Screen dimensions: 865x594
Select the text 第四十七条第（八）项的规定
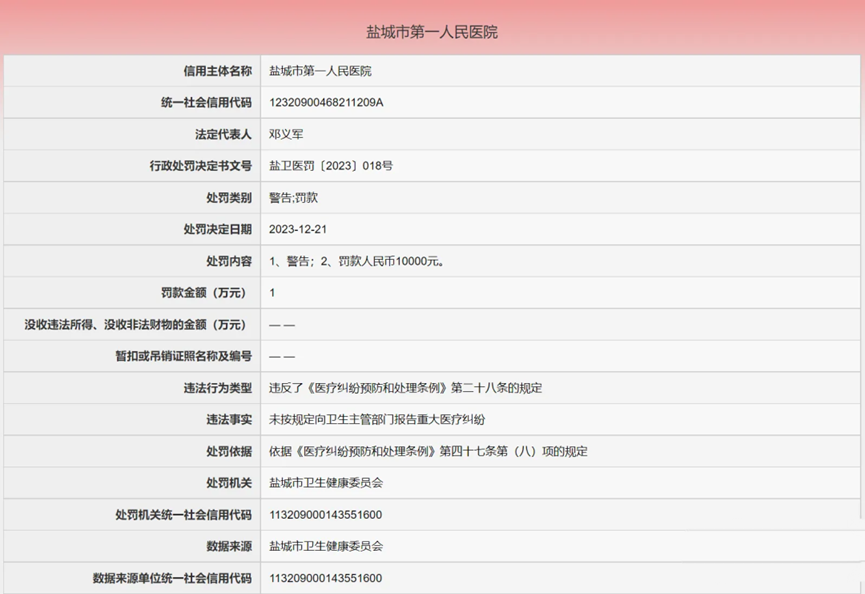pyautogui.click(x=514, y=451)
